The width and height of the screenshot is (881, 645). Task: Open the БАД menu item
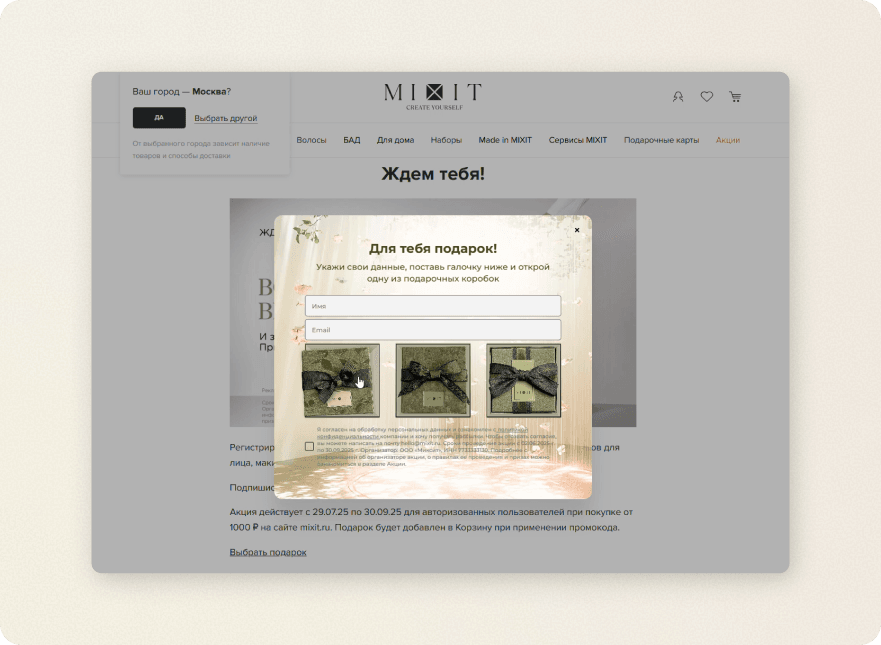pos(352,140)
